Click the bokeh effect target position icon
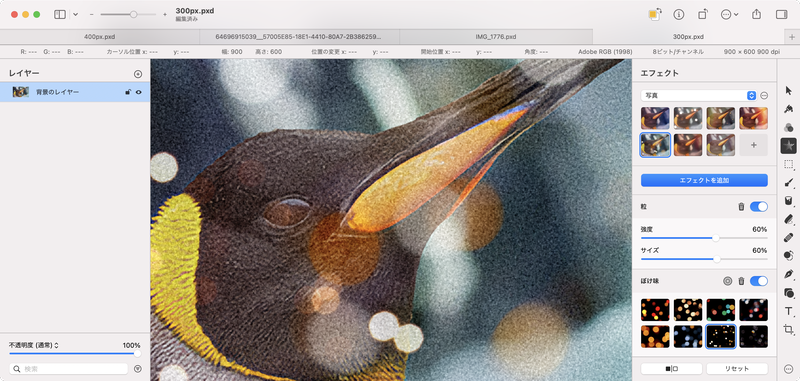Screen dimensions: 800x381 coord(728,281)
